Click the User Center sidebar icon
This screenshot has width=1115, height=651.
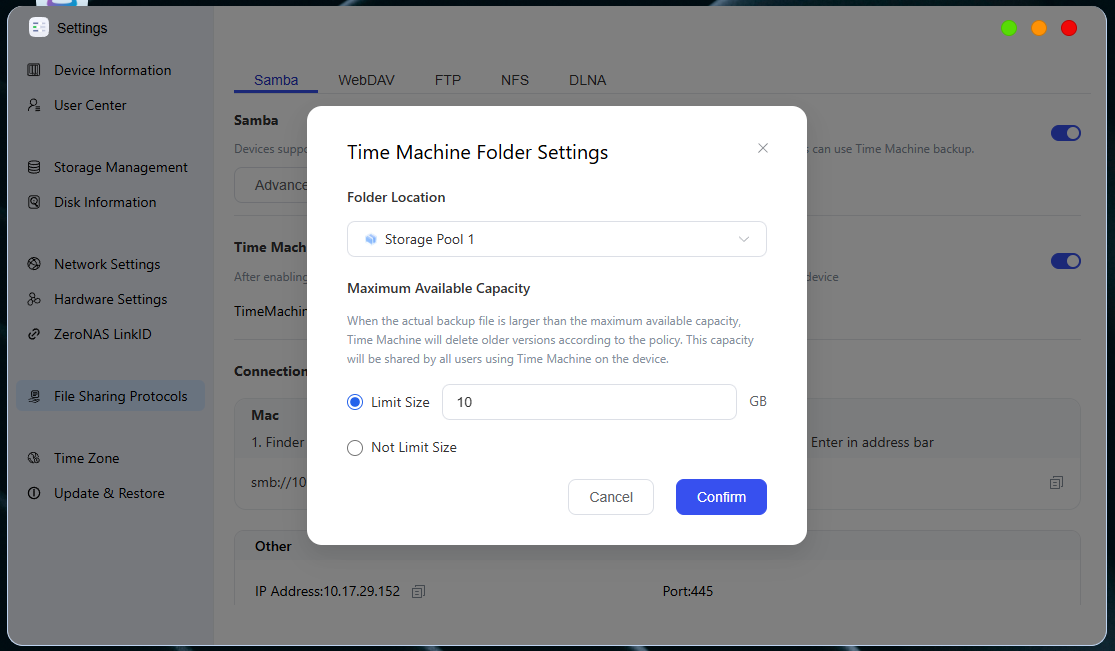tap(33, 105)
